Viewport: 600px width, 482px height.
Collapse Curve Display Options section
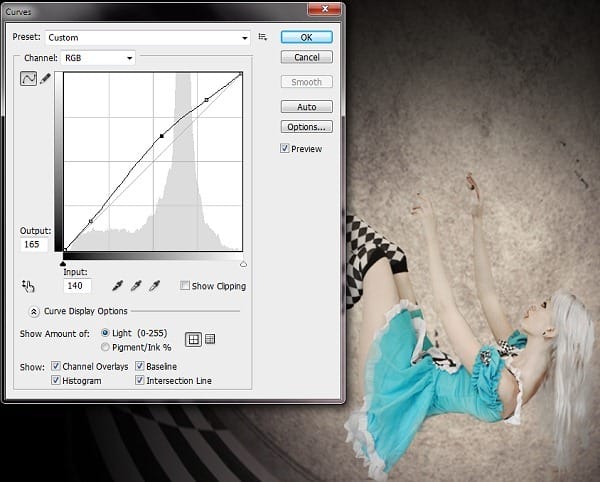[x=35, y=311]
